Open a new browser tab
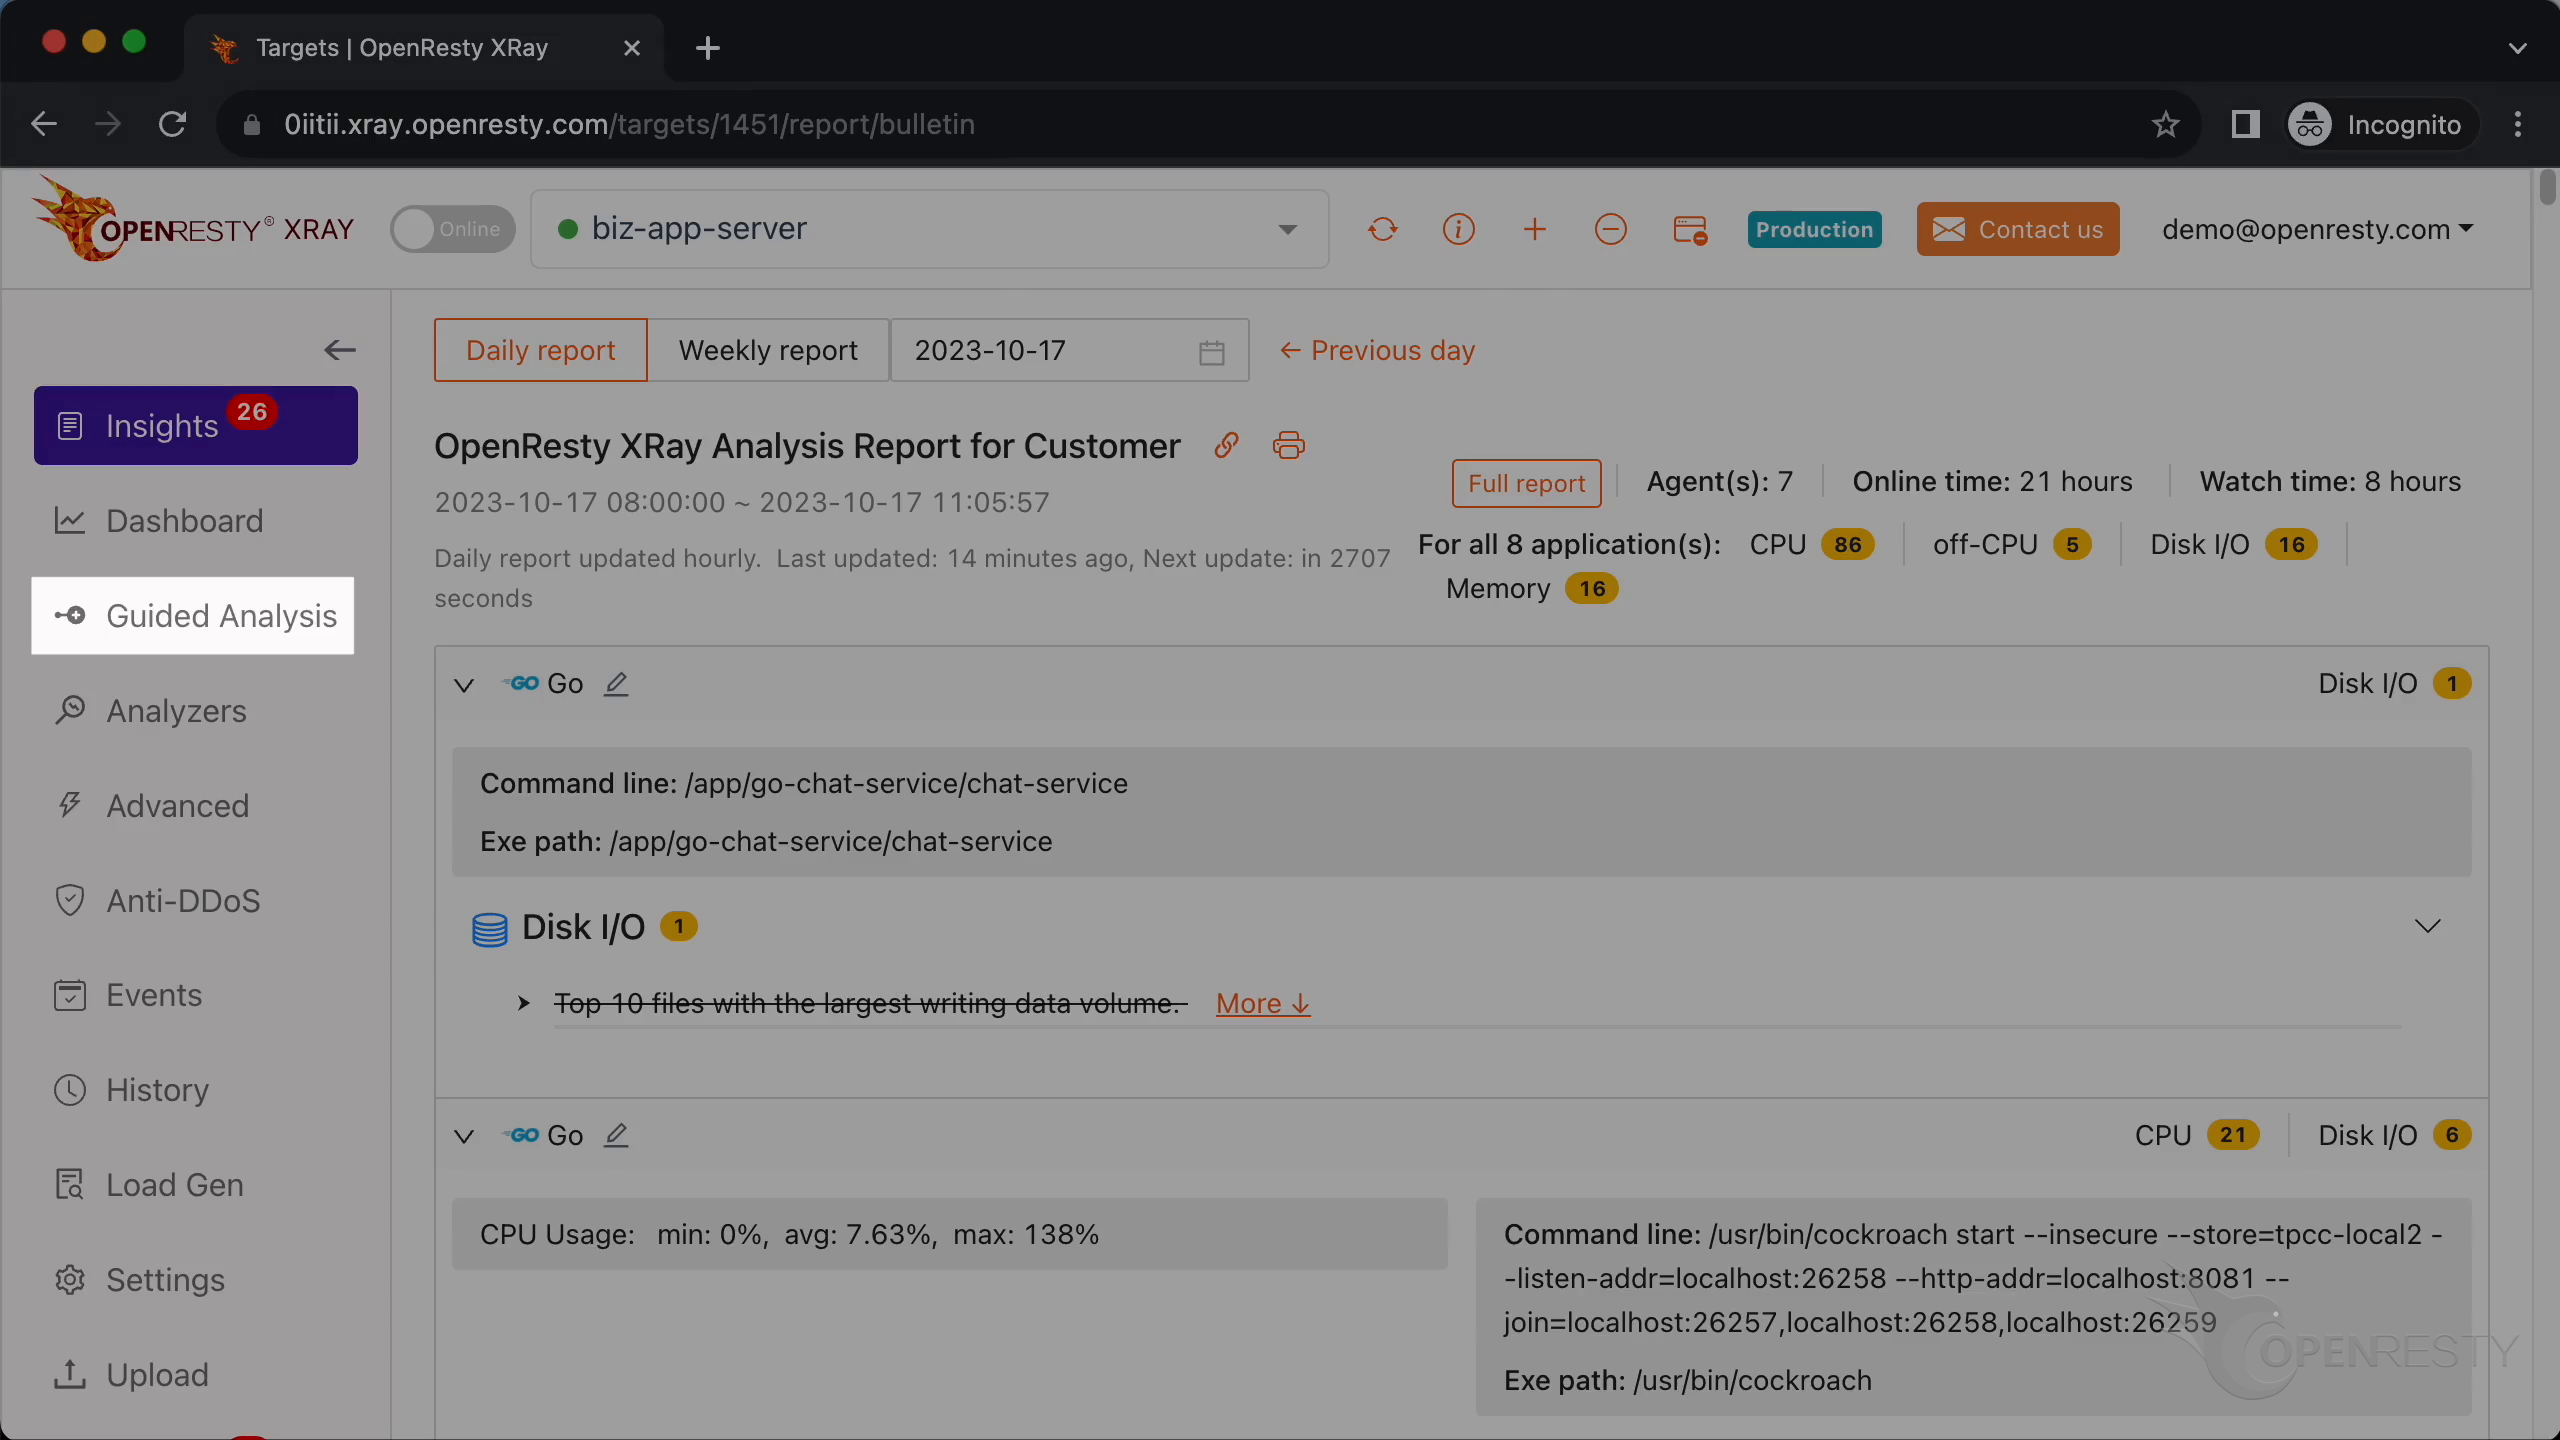 tap(708, 48)
